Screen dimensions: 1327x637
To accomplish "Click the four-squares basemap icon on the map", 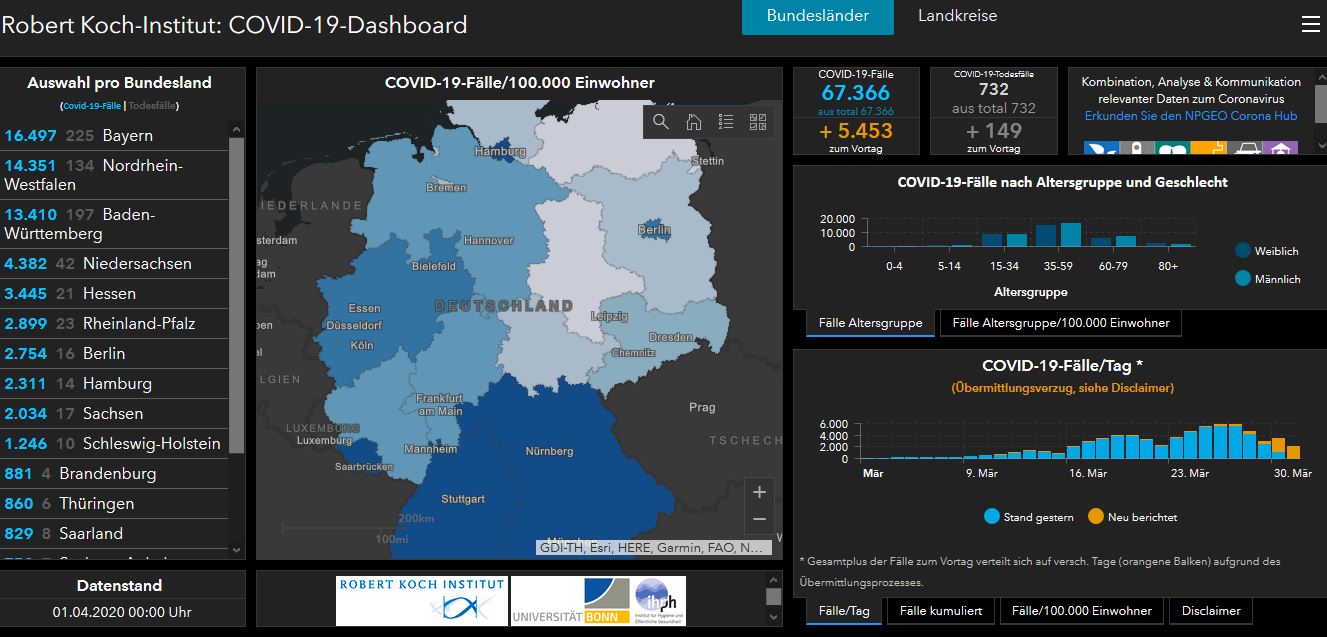I will [758, 122].
